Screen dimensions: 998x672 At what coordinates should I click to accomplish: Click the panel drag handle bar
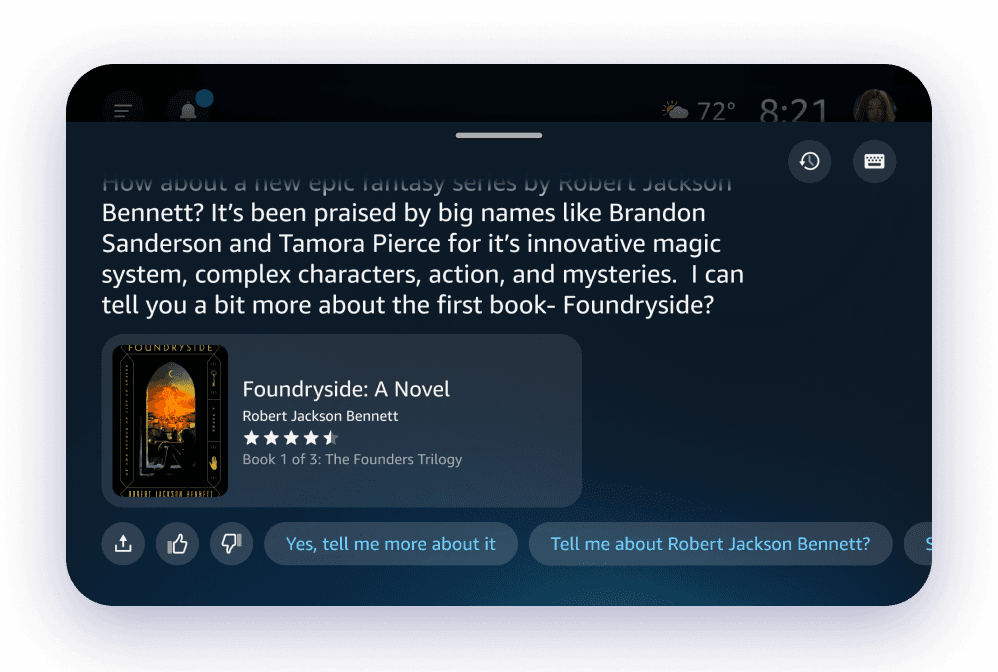coord(499,135)
